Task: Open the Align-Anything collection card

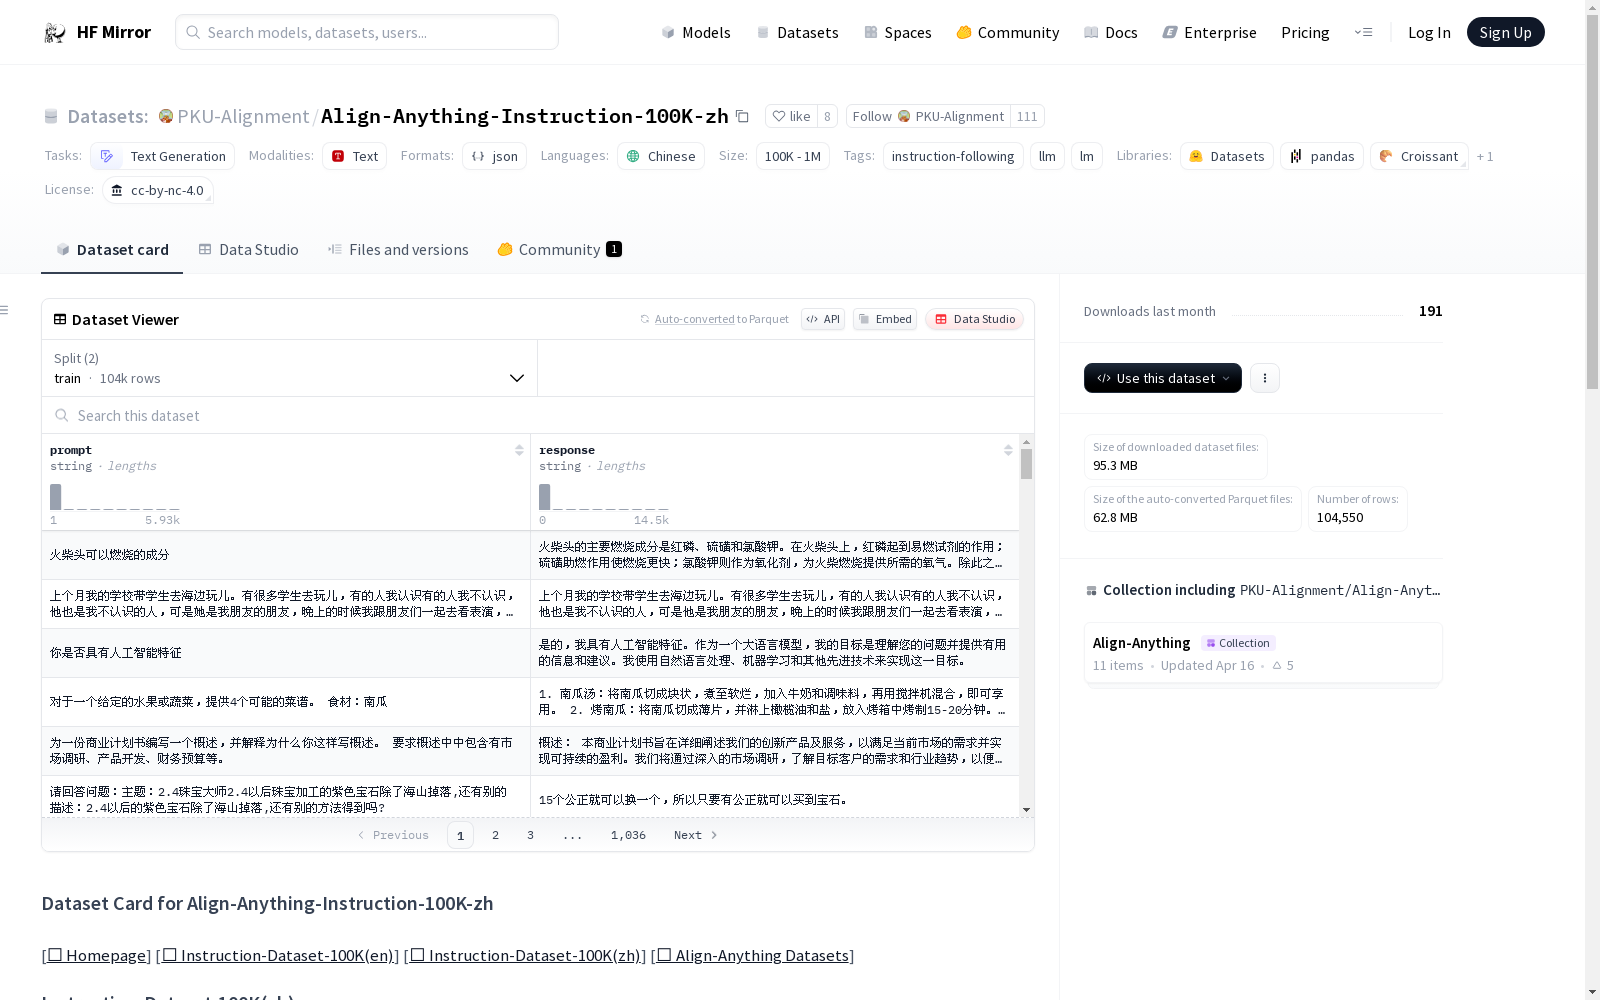Action: coord(1263,653)
